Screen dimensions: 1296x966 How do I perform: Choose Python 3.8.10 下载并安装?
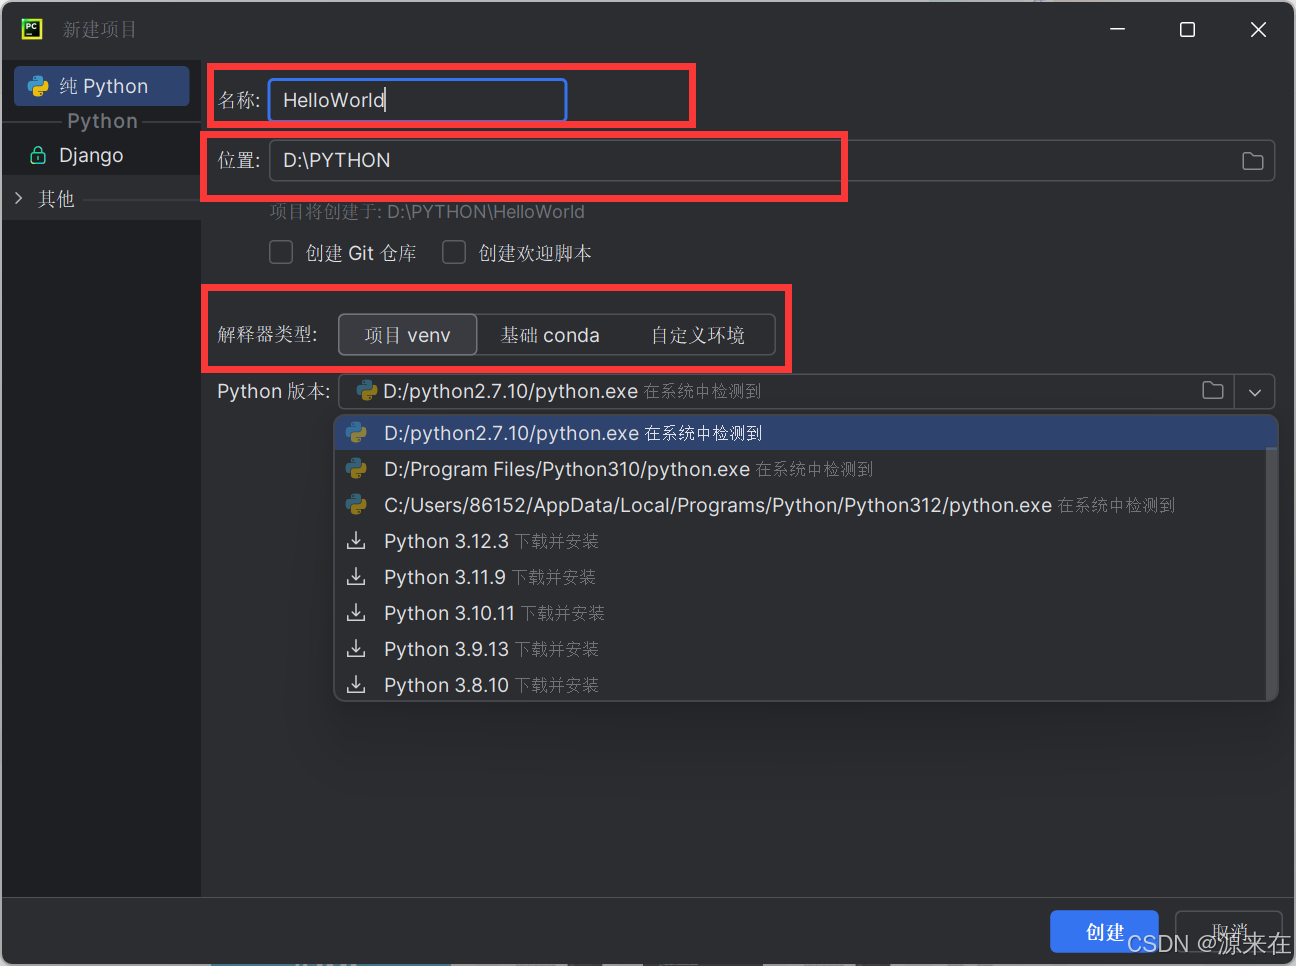[x=801, y=684]
